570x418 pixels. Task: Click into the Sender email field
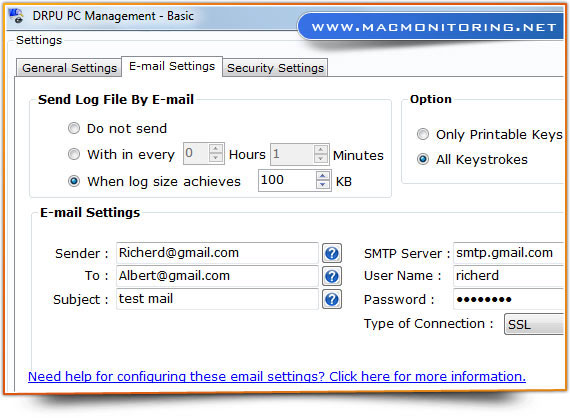coord(217,253)
